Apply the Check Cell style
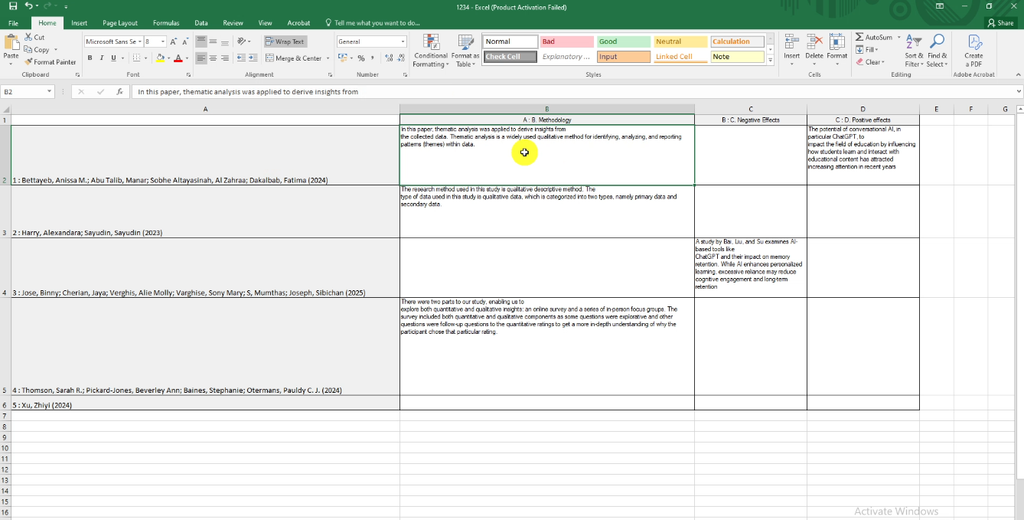This screenshot has height=520, width=1024. [510, 57]
